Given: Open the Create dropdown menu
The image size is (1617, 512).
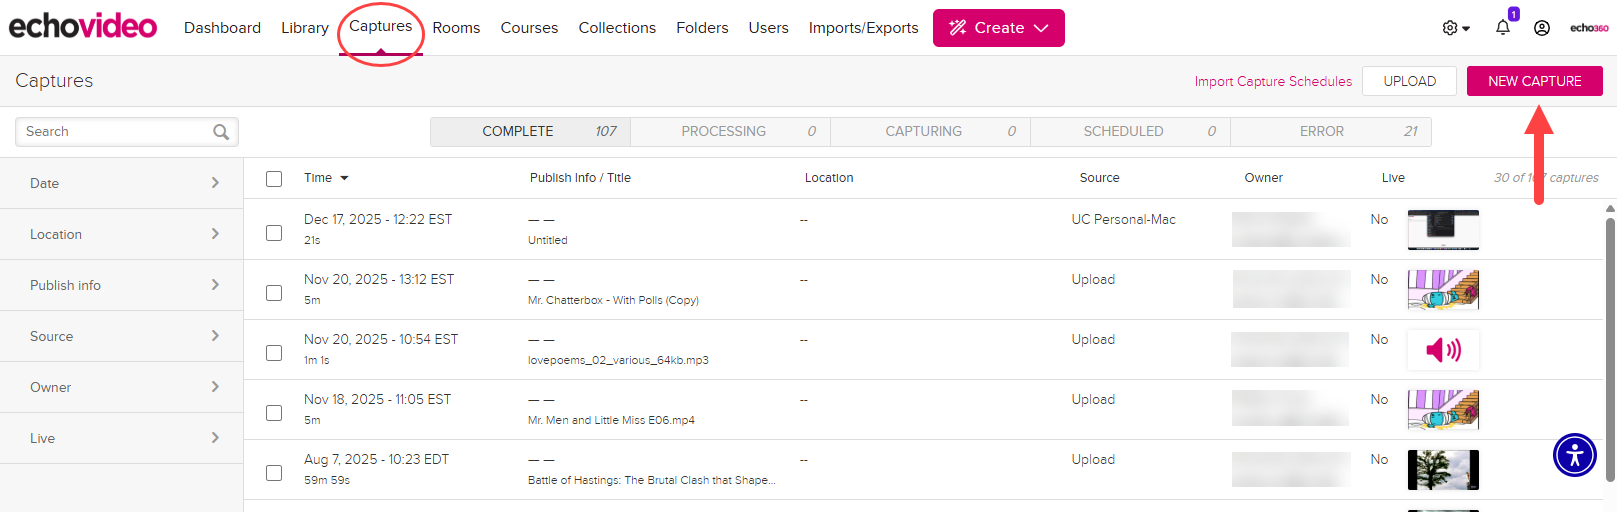Looking at the screenshot, I should 998,28.
